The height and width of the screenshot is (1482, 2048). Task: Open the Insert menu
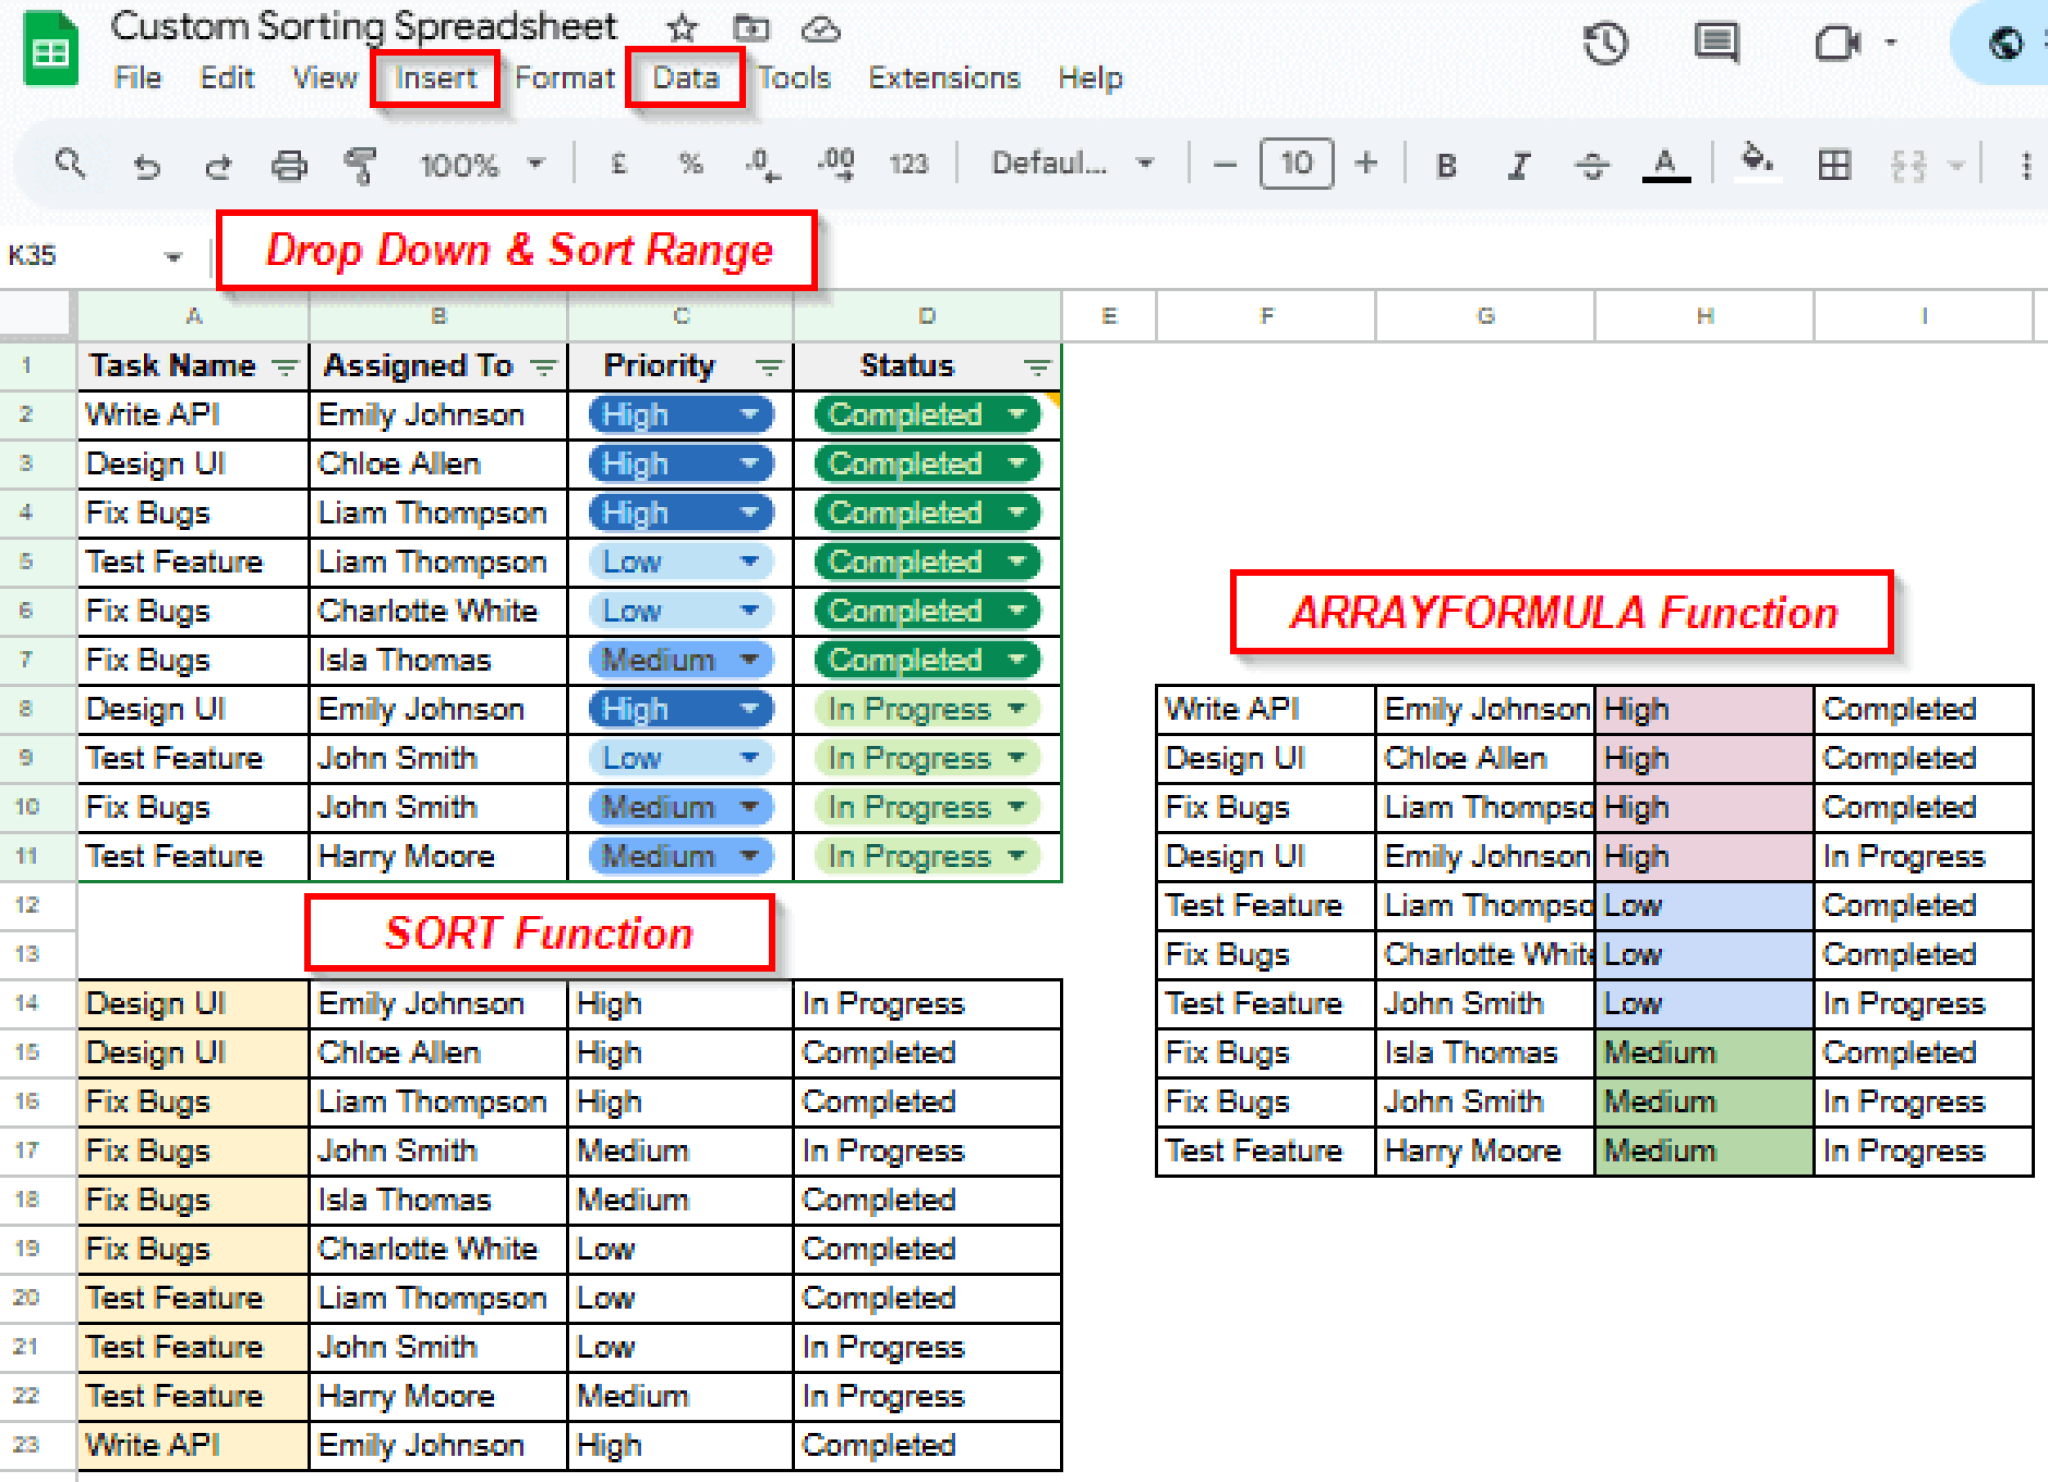(435, 78)
